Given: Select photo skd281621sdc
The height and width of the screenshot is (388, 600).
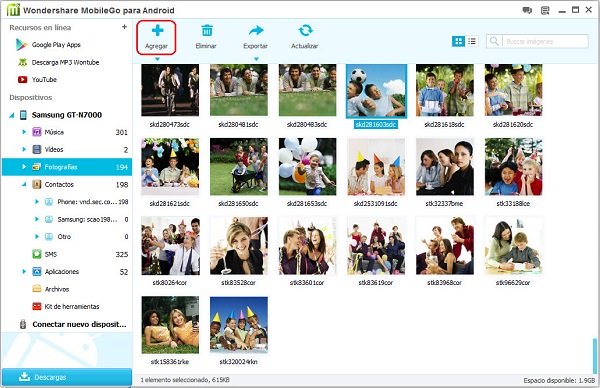Looking at the screenshot, I should pyautogui.click(x=170, y=167).
